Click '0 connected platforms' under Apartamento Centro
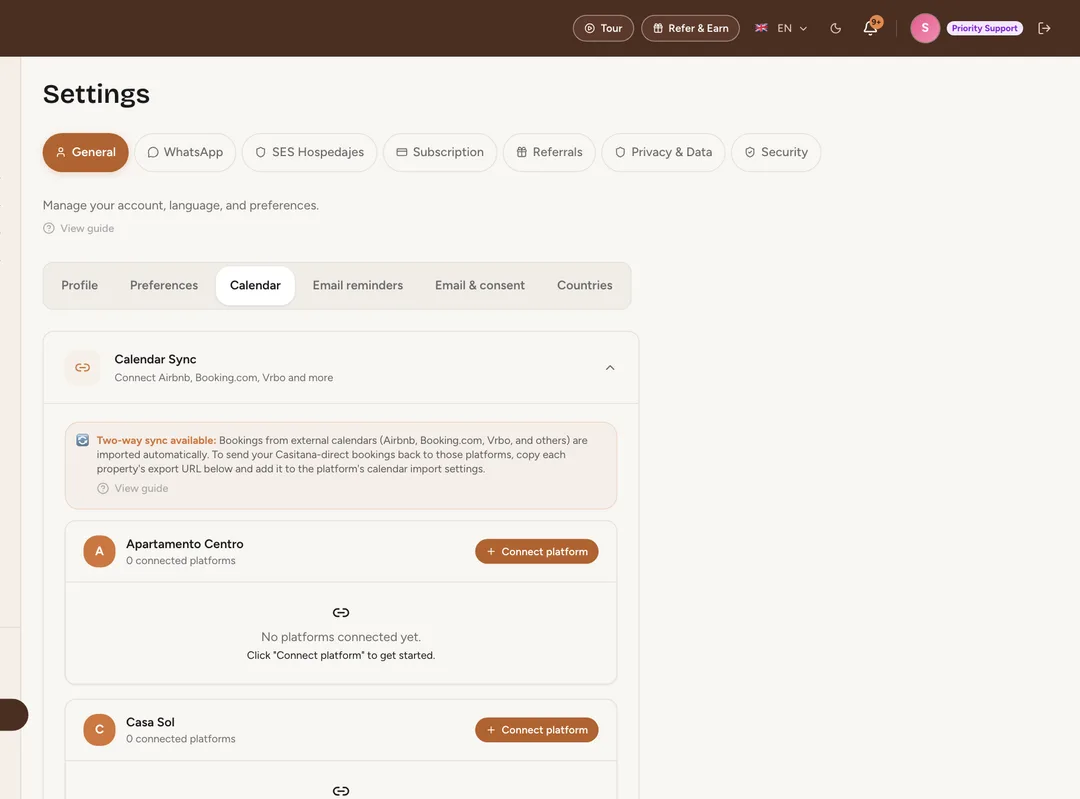Viewport: 1080px width, 799px height. pos(180,561)
